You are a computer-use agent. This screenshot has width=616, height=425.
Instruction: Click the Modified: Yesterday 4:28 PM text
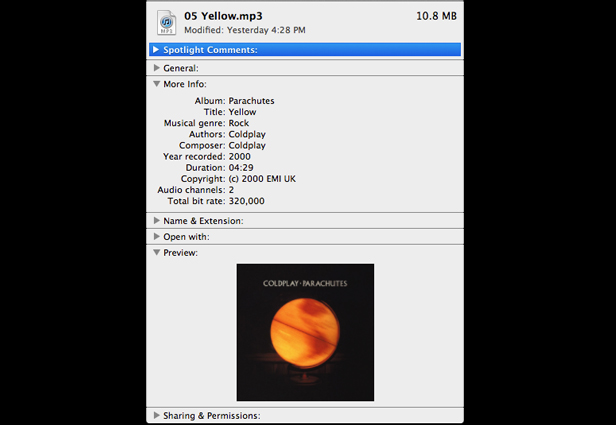point(245,30)
